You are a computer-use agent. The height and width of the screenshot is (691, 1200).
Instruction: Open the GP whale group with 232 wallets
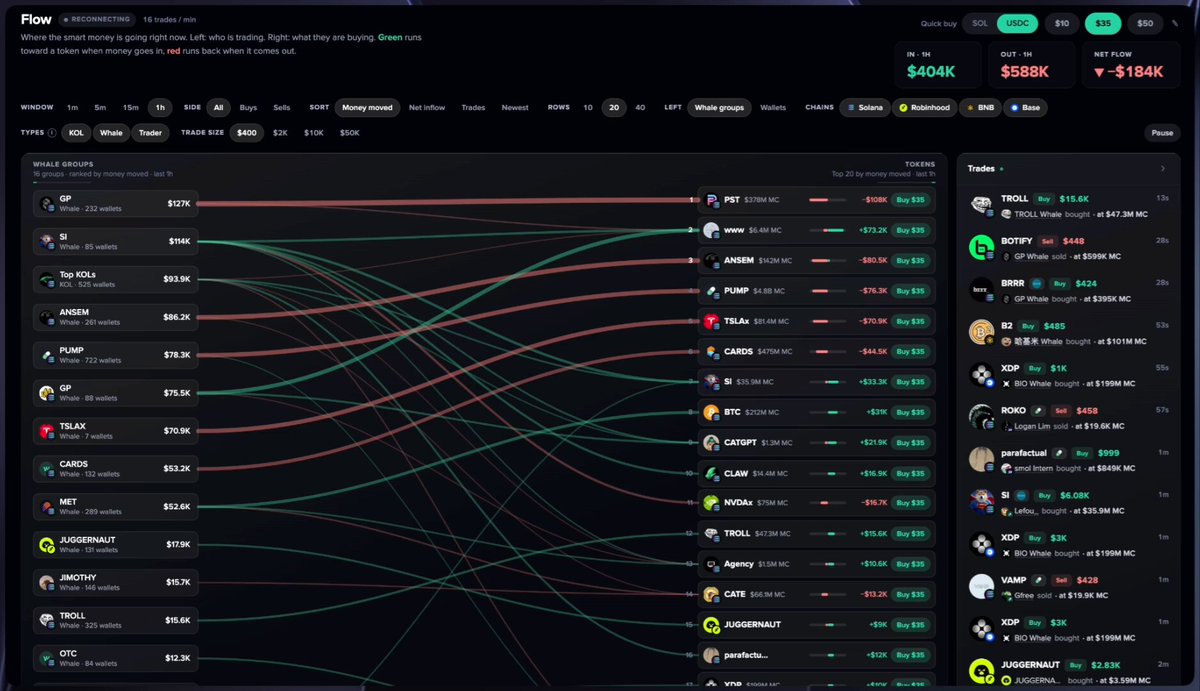click(115, 203)
